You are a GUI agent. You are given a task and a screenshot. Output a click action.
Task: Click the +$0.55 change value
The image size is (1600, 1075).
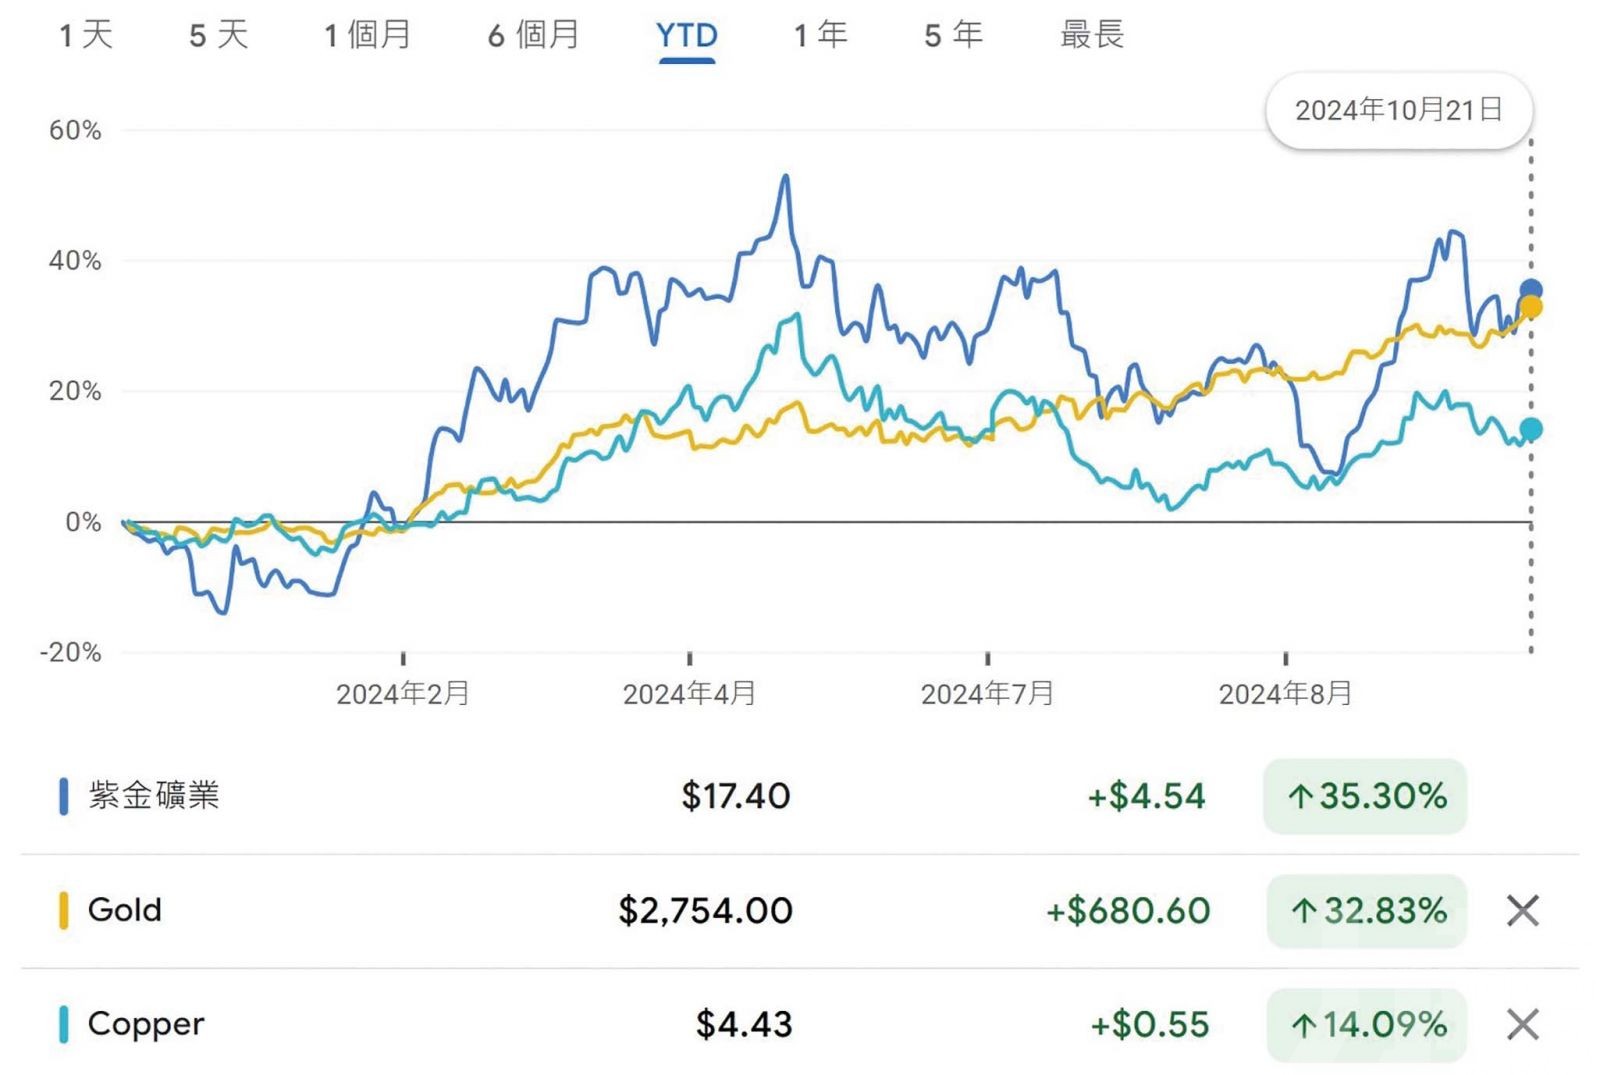coord(1150,1024)
